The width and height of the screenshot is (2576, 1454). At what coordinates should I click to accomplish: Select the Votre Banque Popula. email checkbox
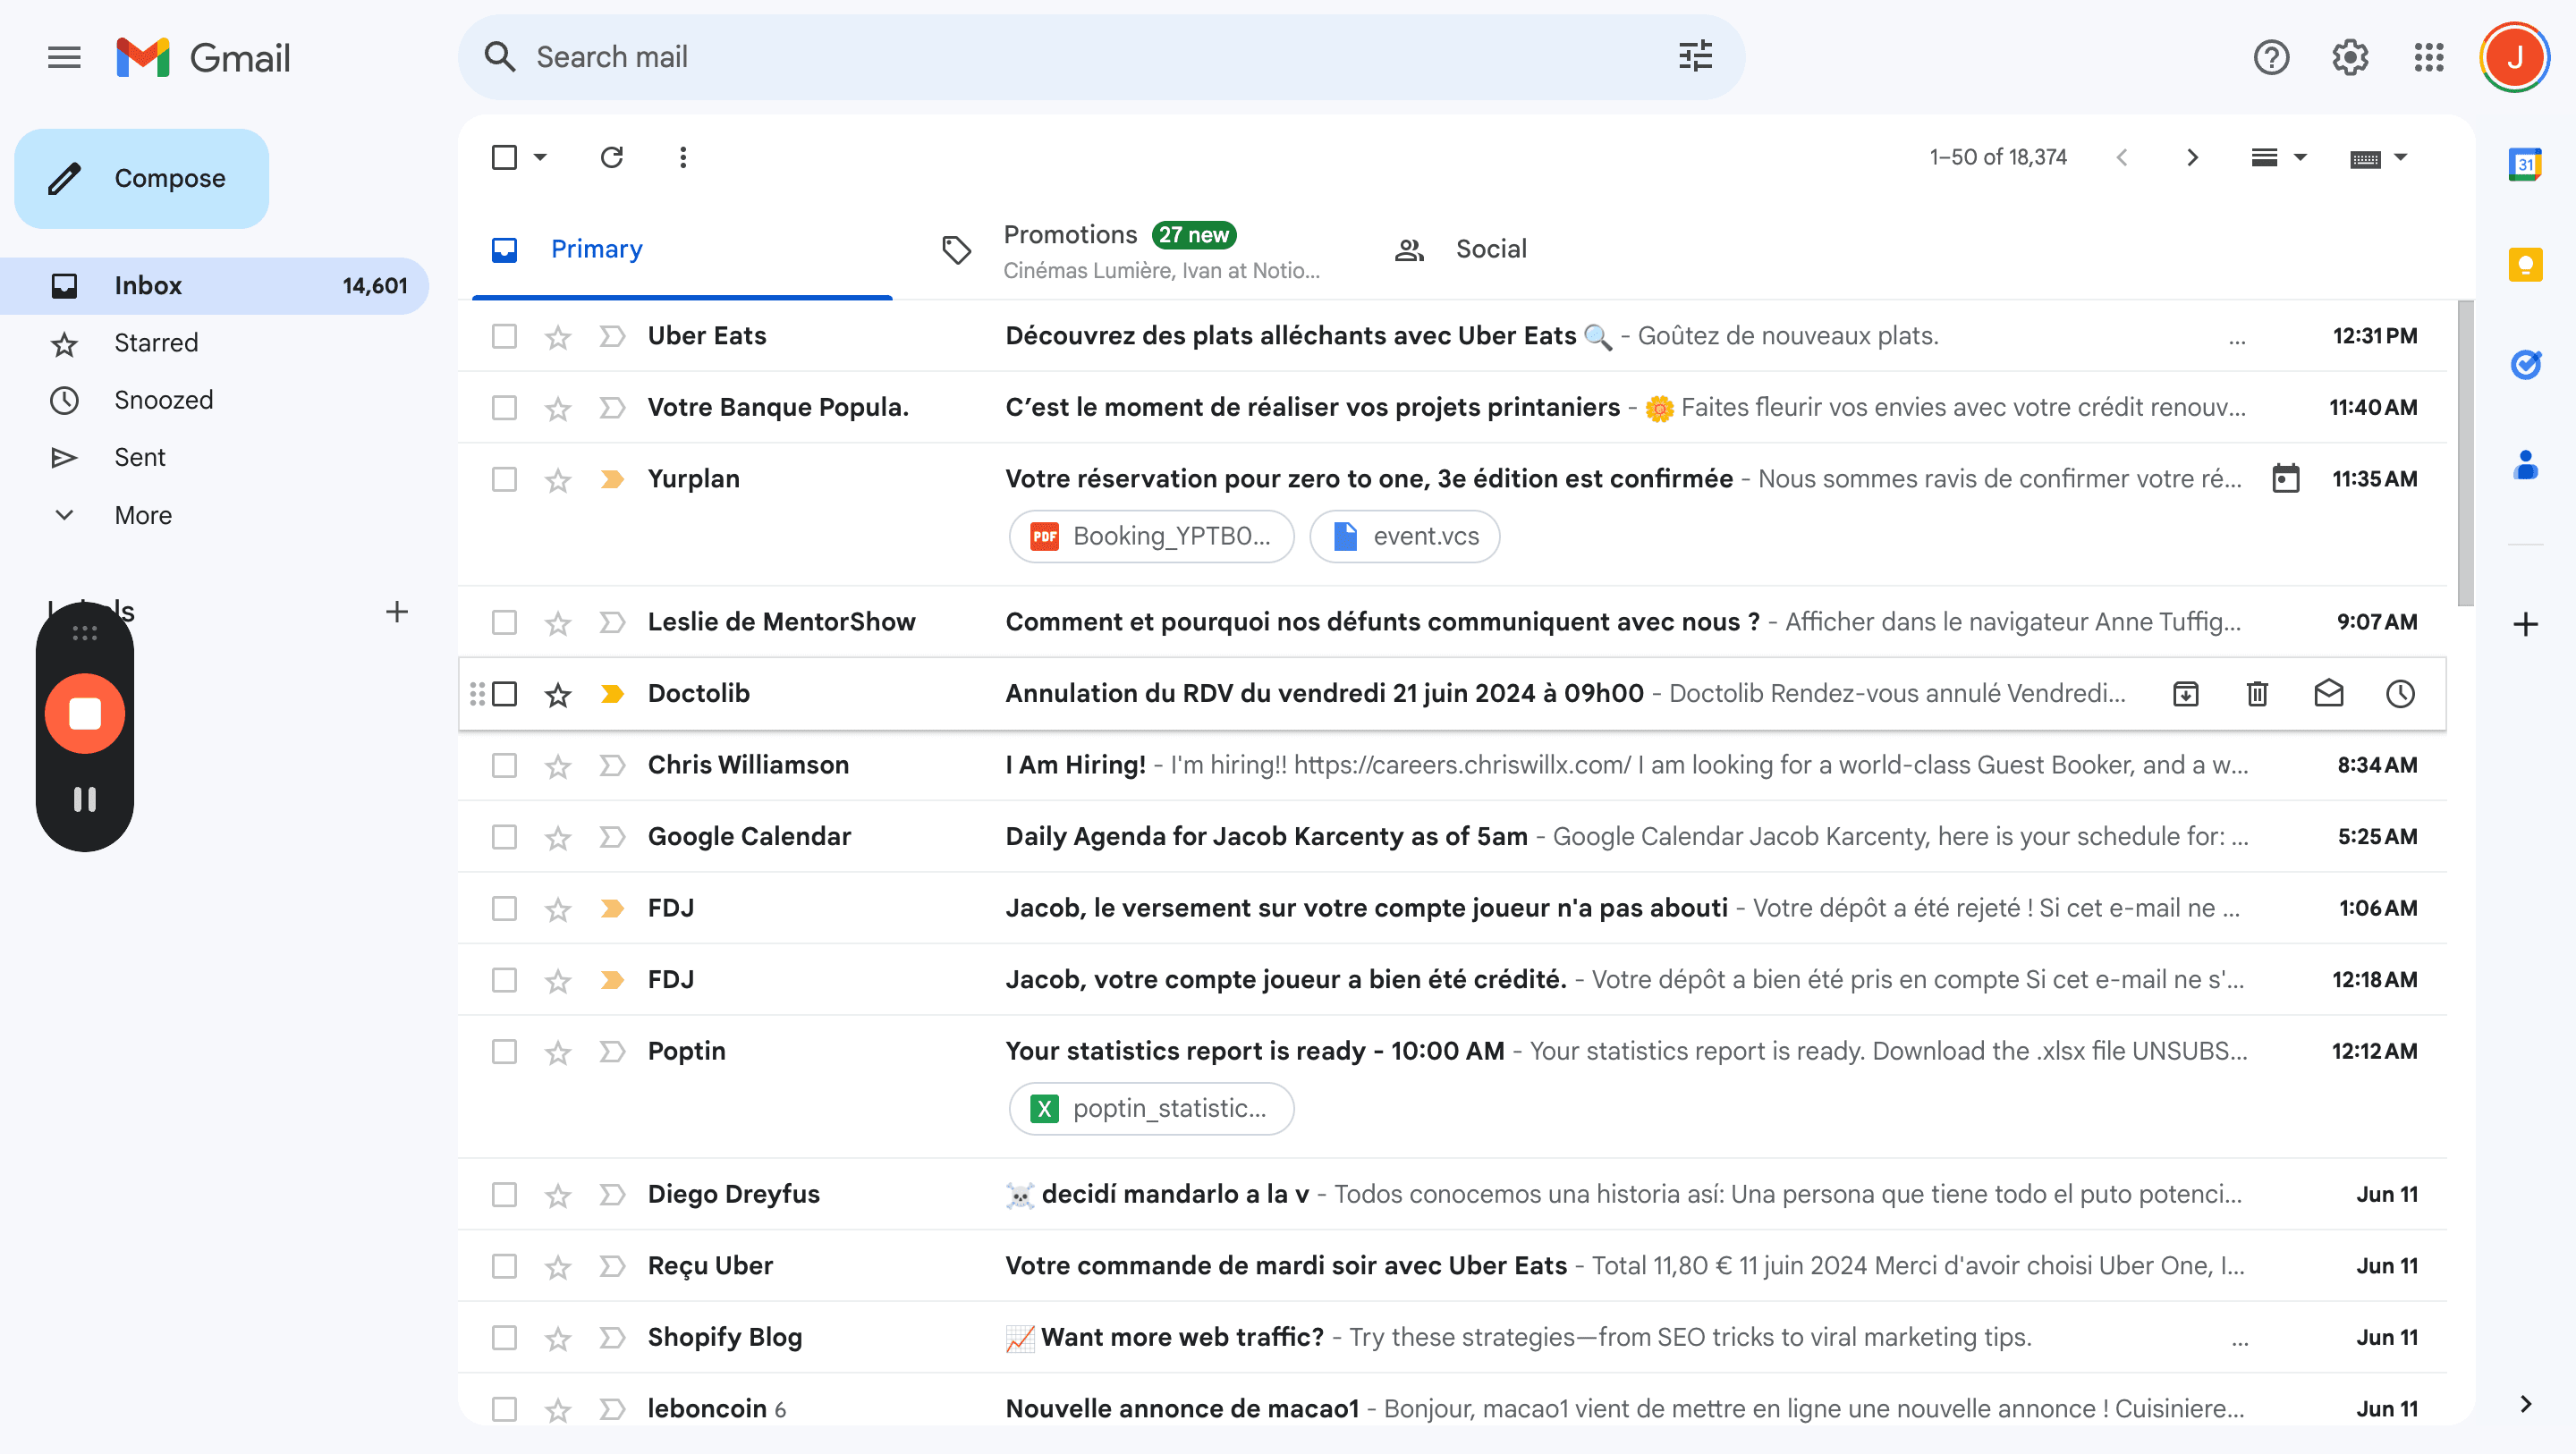coord(504,408)
